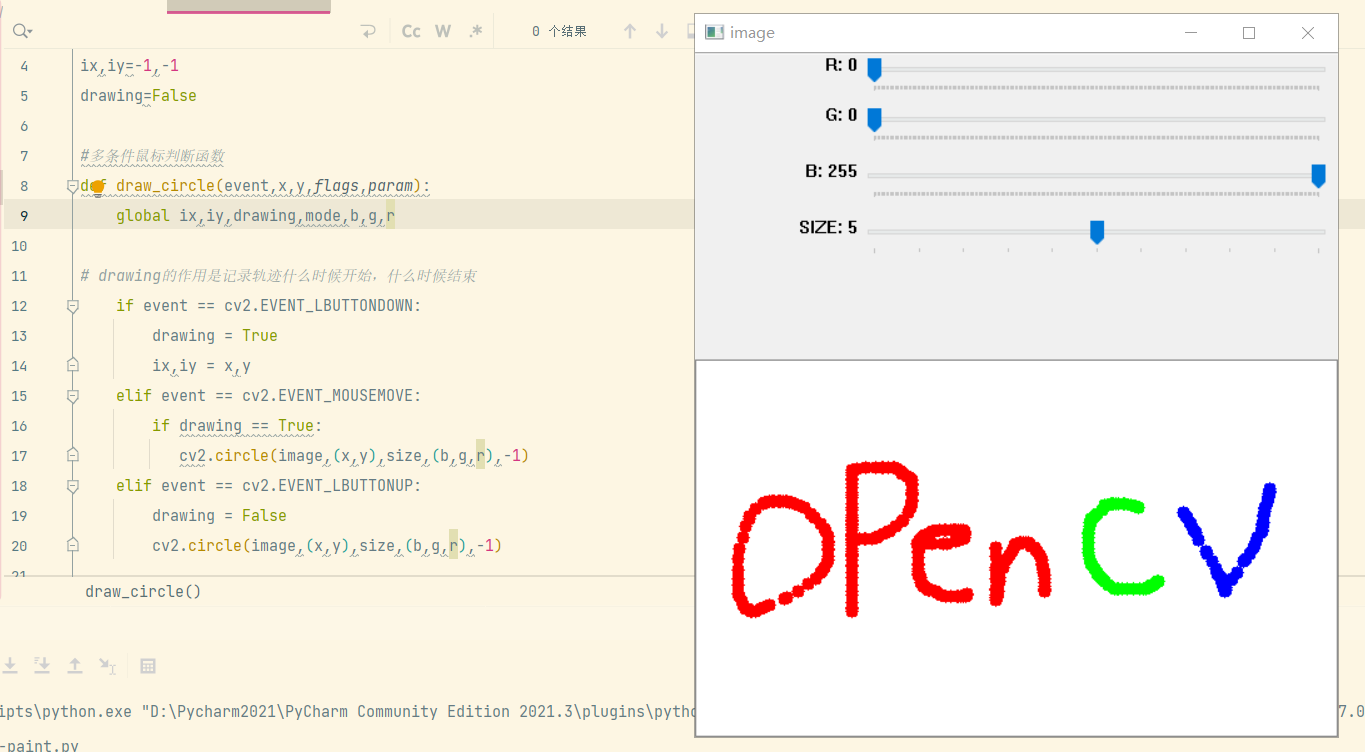
Task: Click the PyCharm Community Edition console path text
Action: [x=419, y=712]
